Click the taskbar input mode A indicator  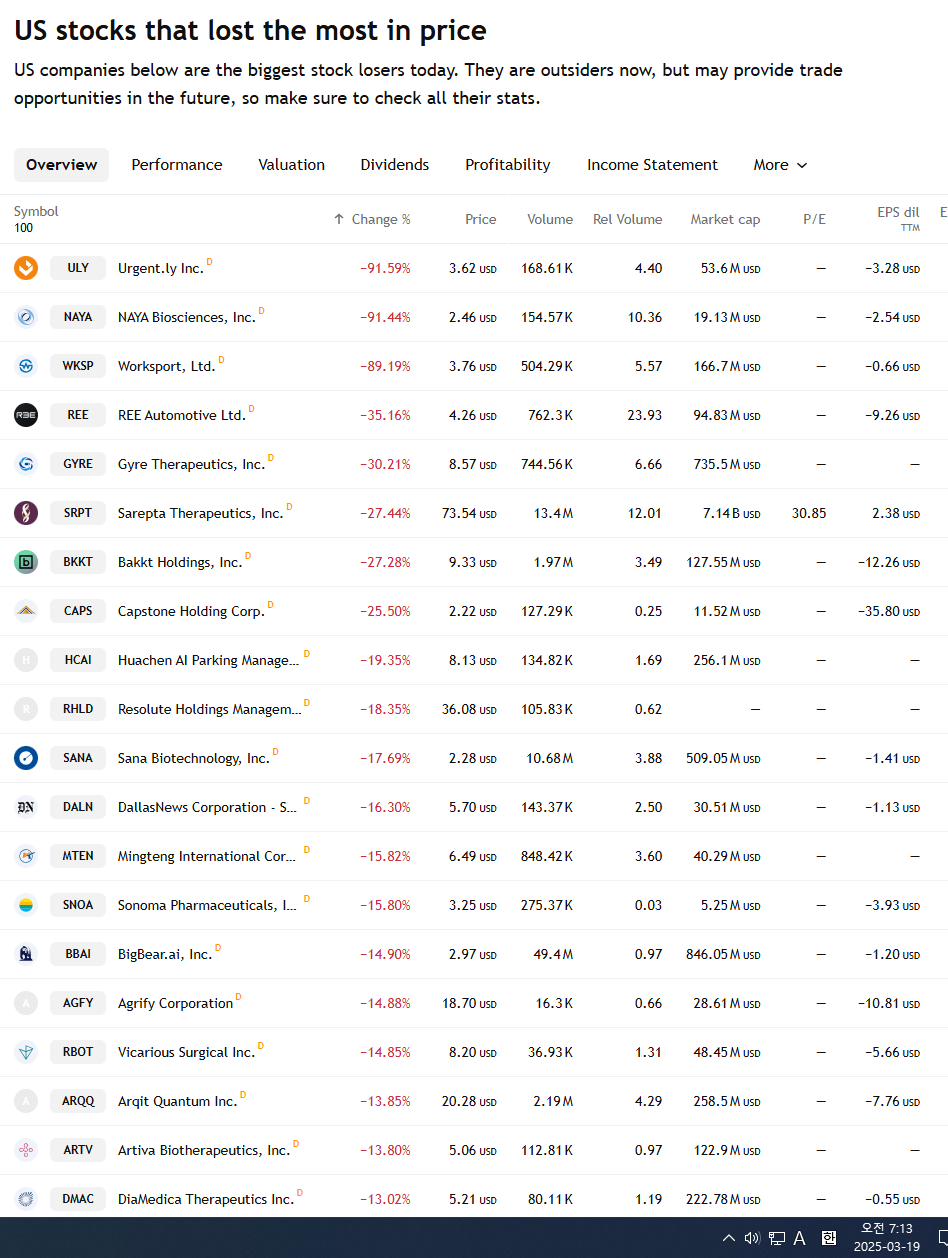[x=800, y=1238]
